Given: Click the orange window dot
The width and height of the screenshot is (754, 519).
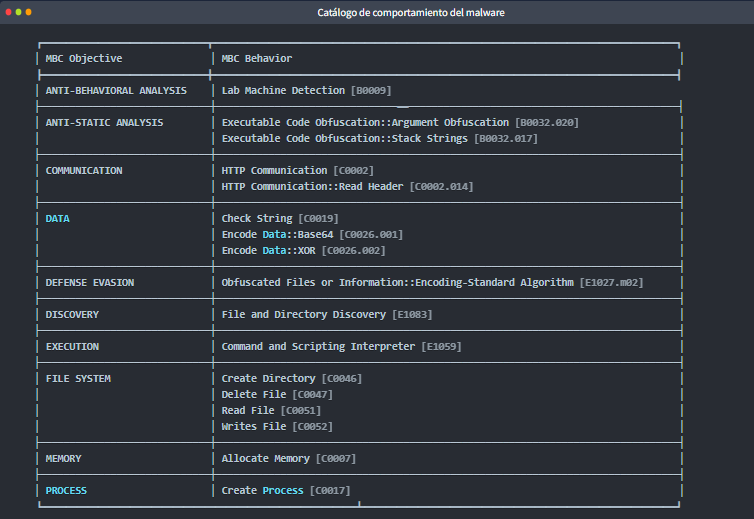Looking at the screenshot, I should click(28, 12).
